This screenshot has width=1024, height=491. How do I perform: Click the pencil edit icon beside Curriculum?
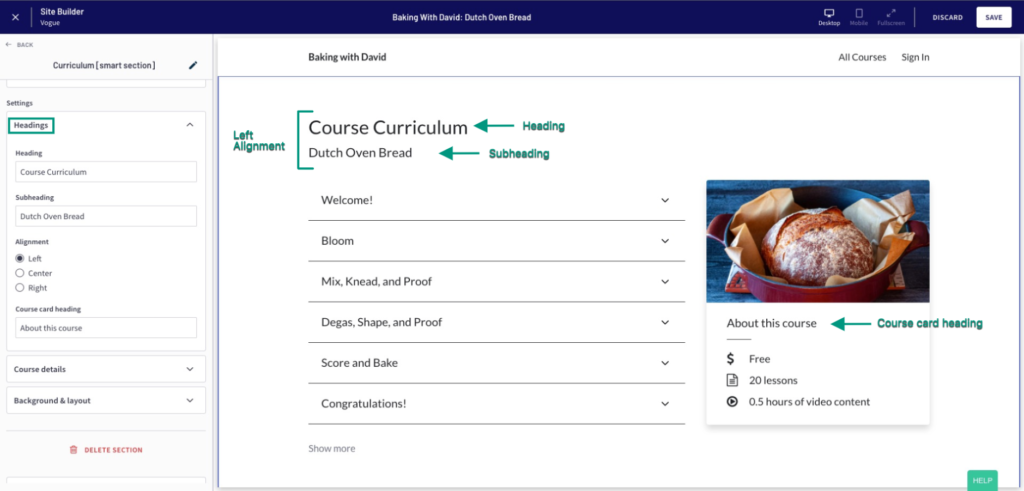click(x=193, y=66)
